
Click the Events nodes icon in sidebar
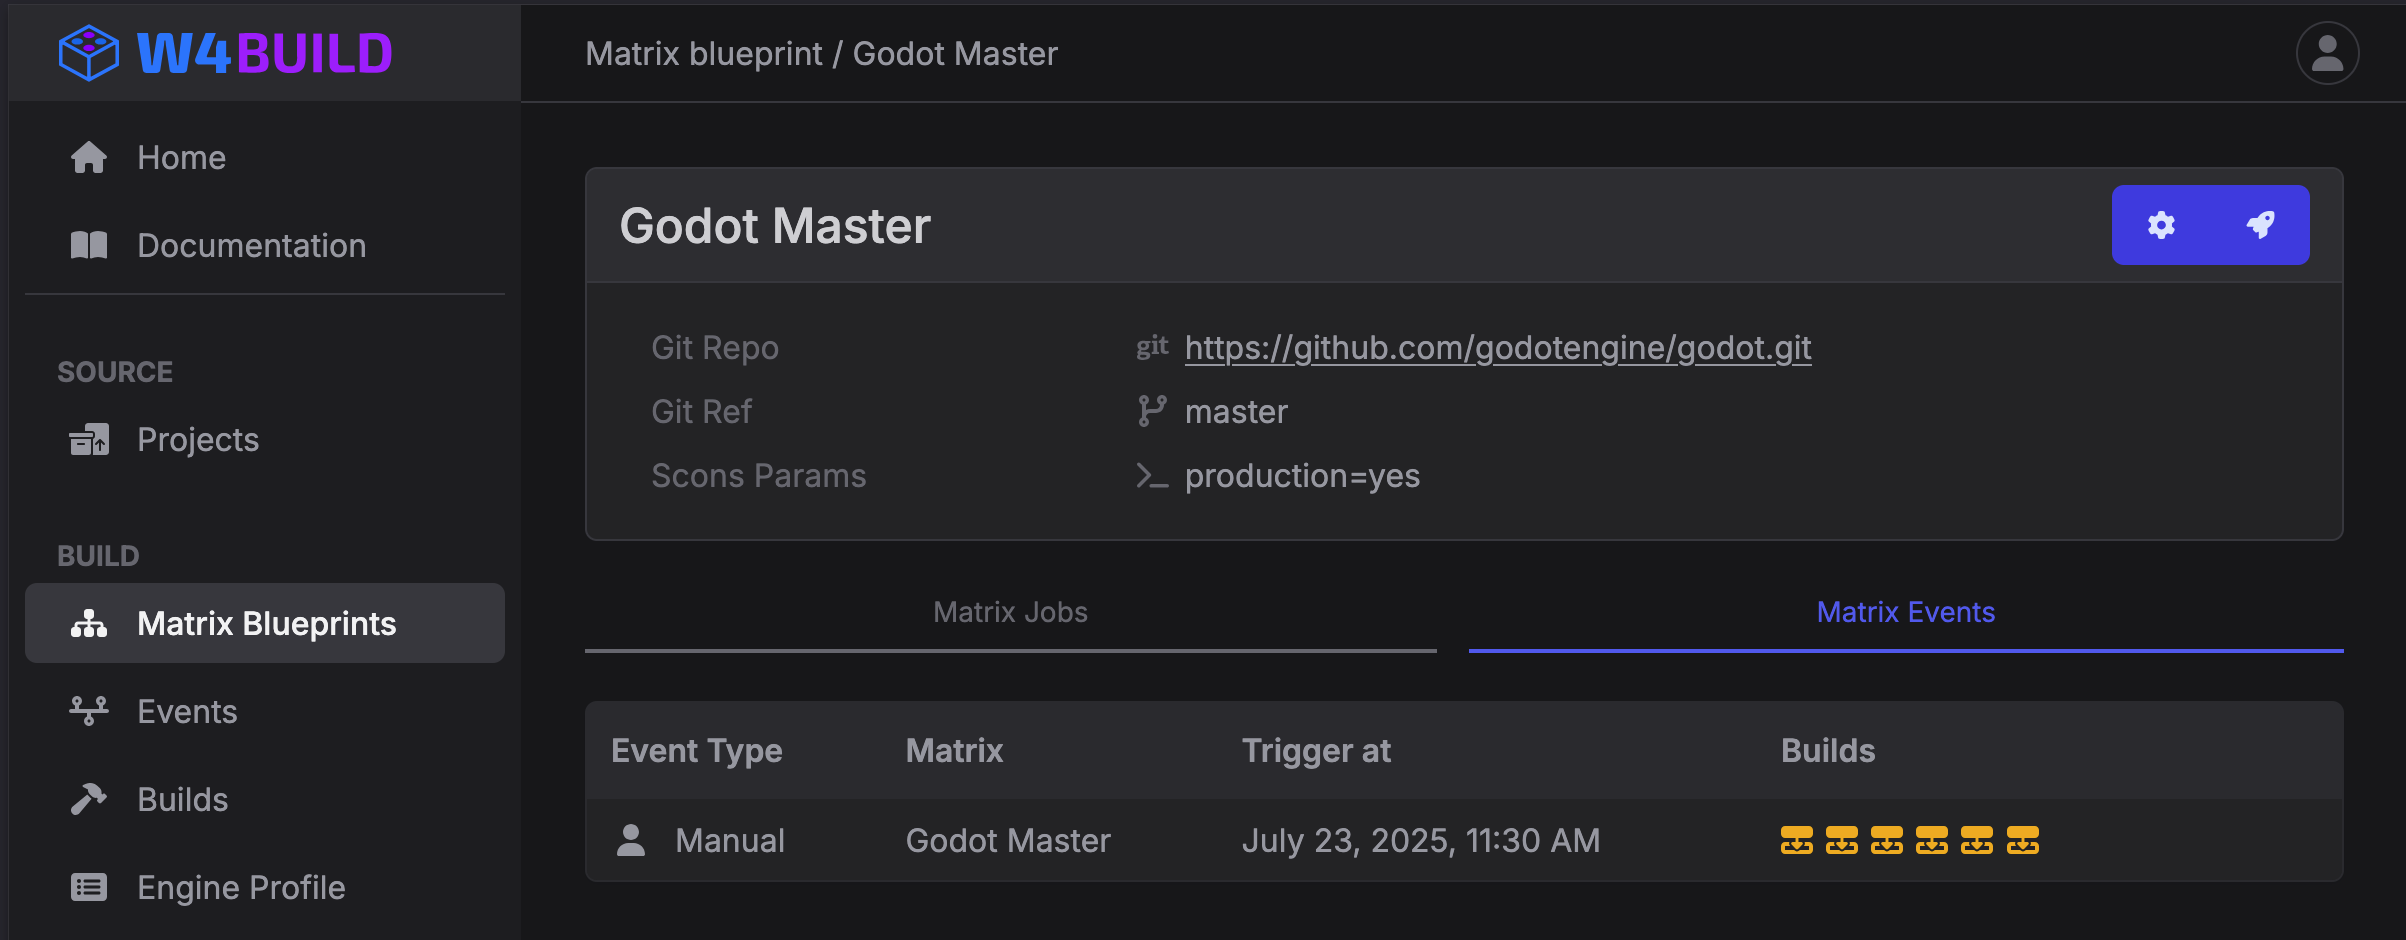(89, 711)
